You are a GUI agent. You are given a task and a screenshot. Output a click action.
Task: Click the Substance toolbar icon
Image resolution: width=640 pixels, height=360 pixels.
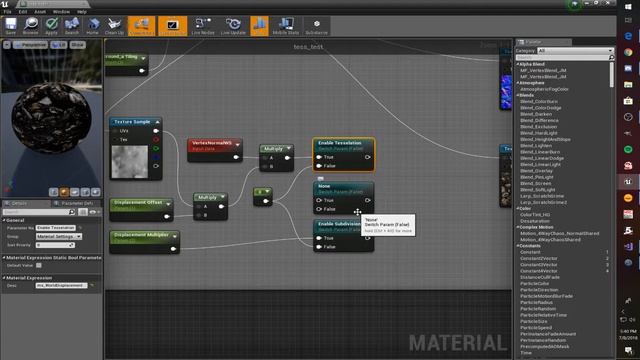[316, 26]
